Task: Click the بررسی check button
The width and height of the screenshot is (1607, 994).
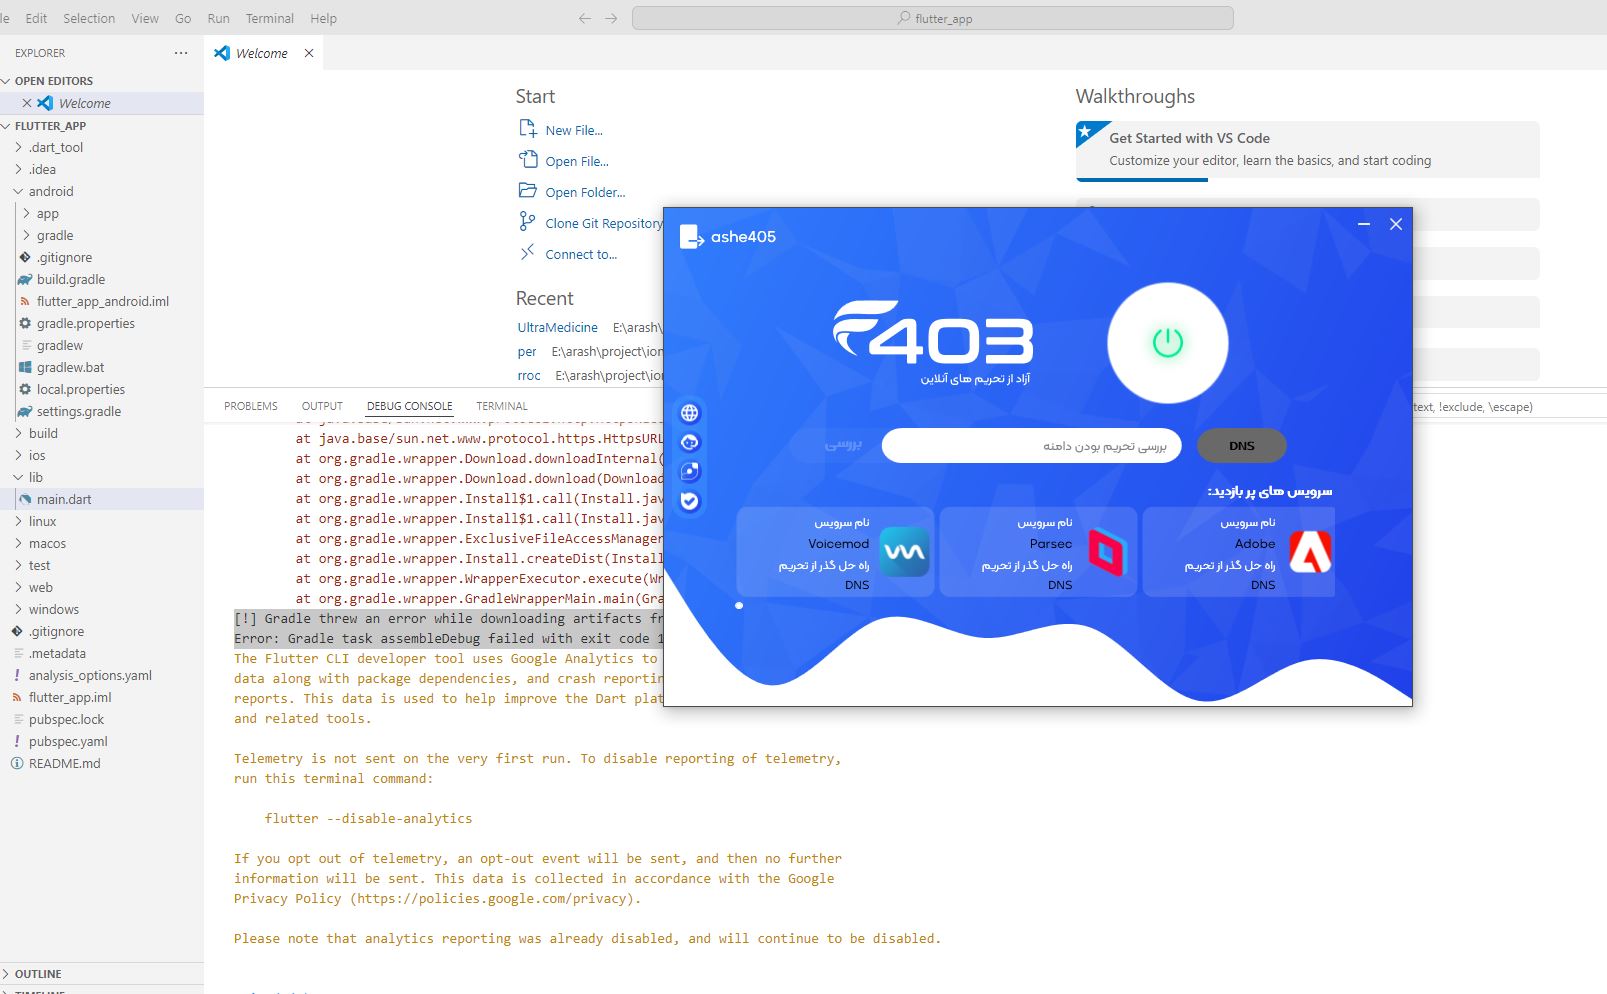Action: point(843,444)
